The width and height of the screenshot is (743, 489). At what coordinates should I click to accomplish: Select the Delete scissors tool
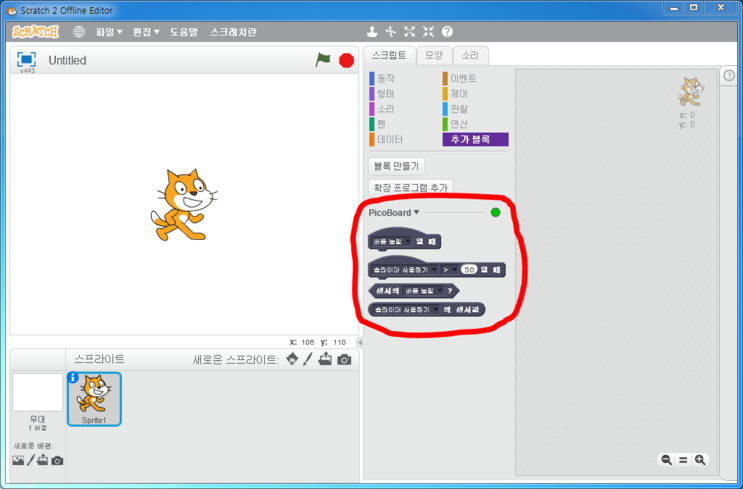(x=390, y=32)
